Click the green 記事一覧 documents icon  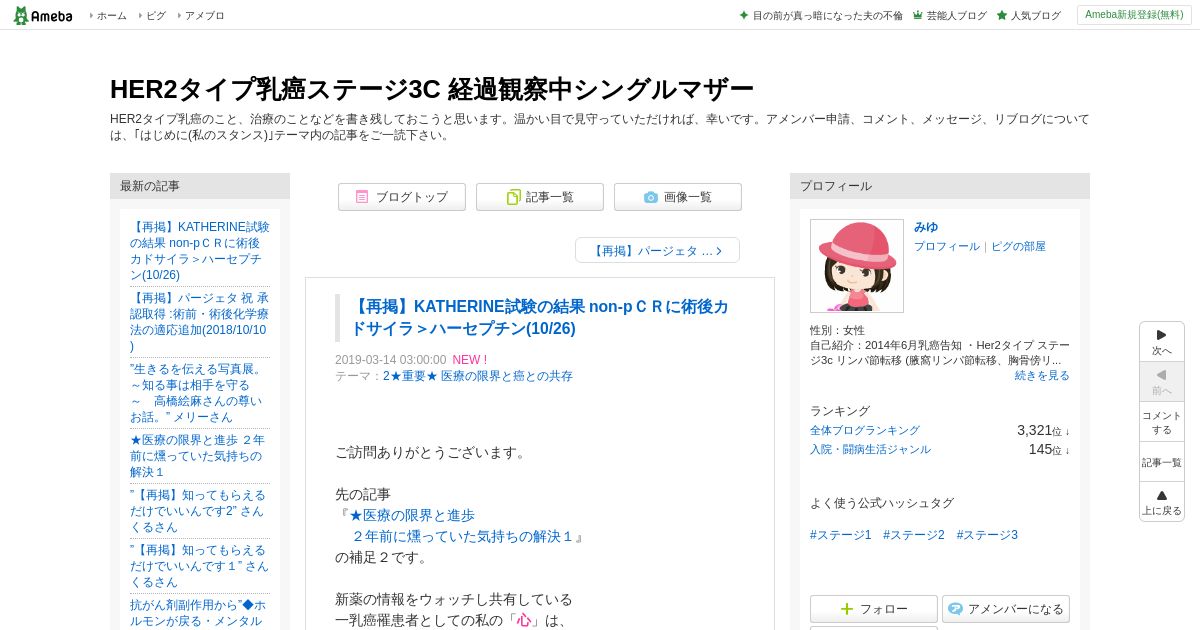coord(513,197)
